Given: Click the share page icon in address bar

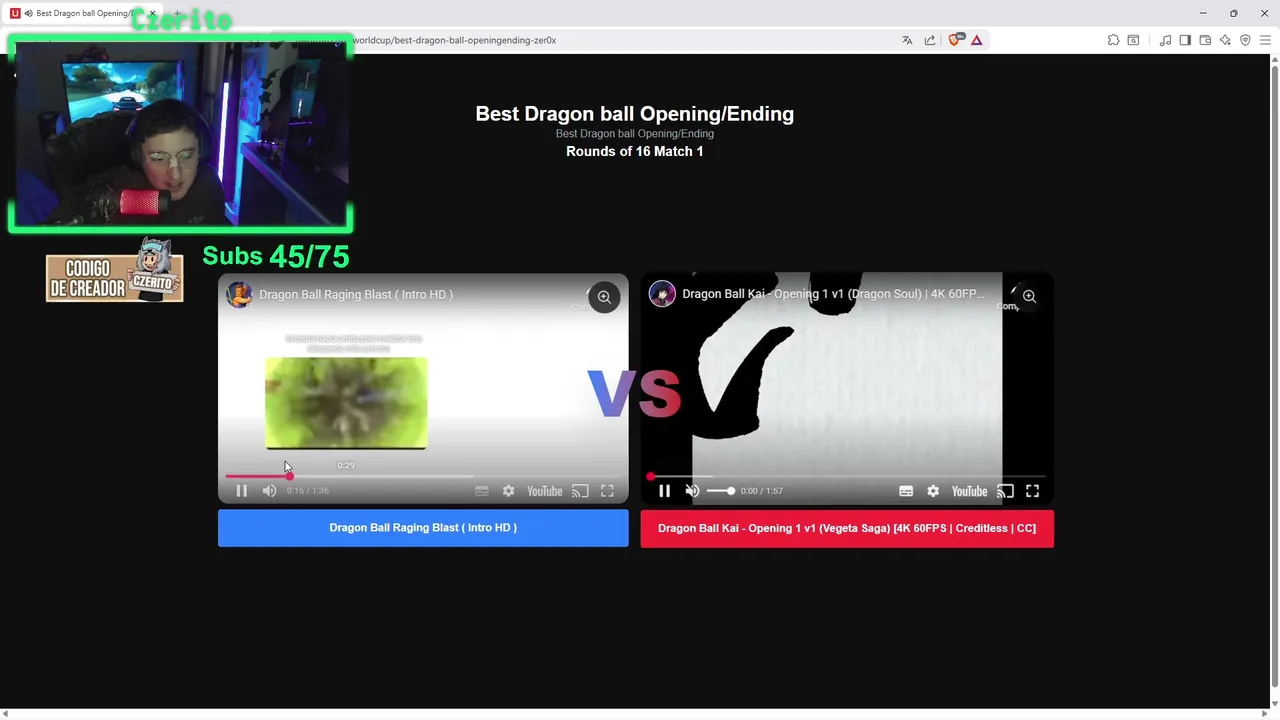Looking at the screenshot, I should coord(930,40).
